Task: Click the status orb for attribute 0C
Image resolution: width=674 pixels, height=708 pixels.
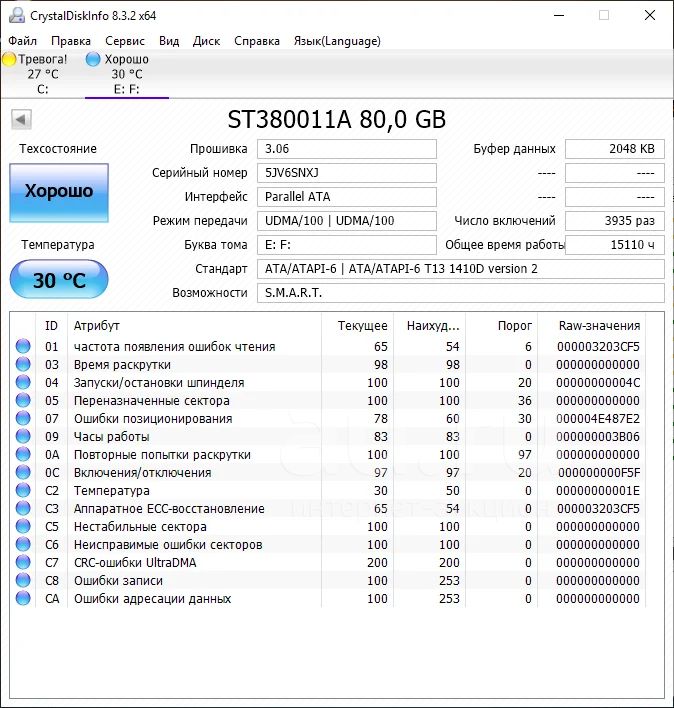Action: [23, 472]
